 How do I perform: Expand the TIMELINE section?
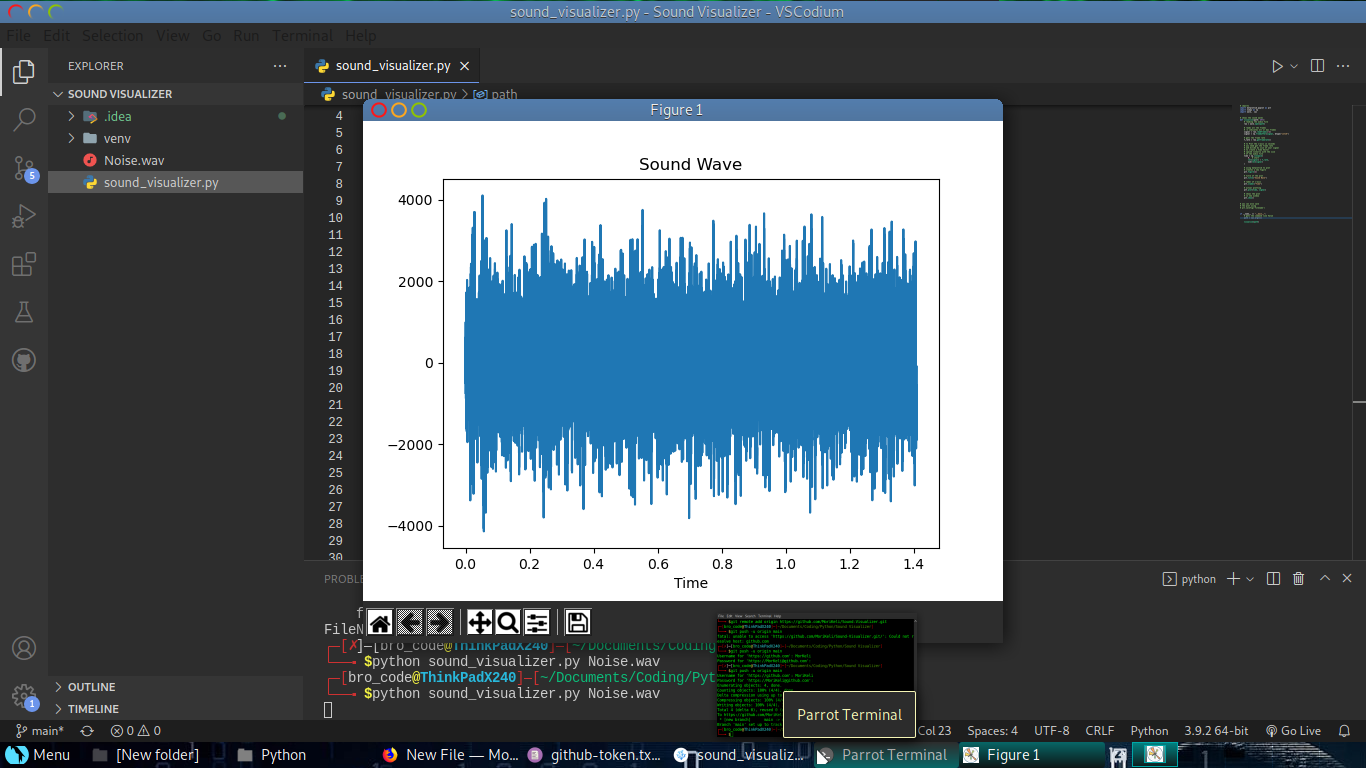[175, 709]
